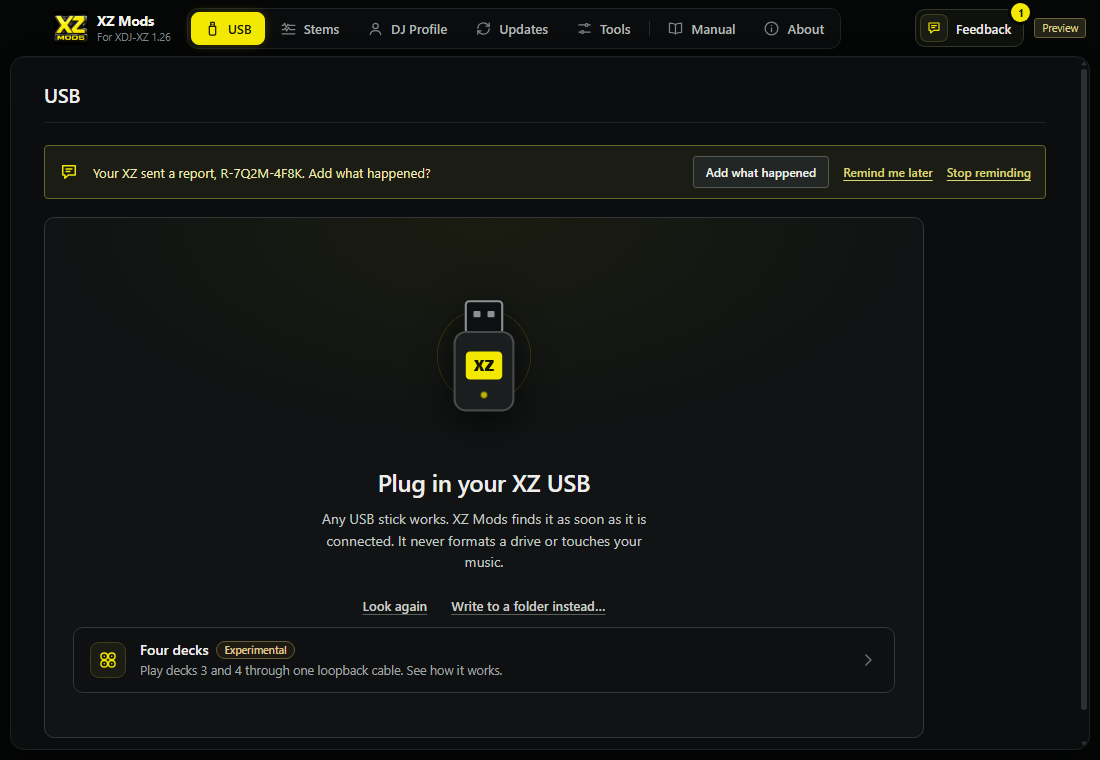This screenshot has width=1100, height=760.
Task: Click the feedback notification badge
Action: pyautogui.click(x=1020, y=13)
